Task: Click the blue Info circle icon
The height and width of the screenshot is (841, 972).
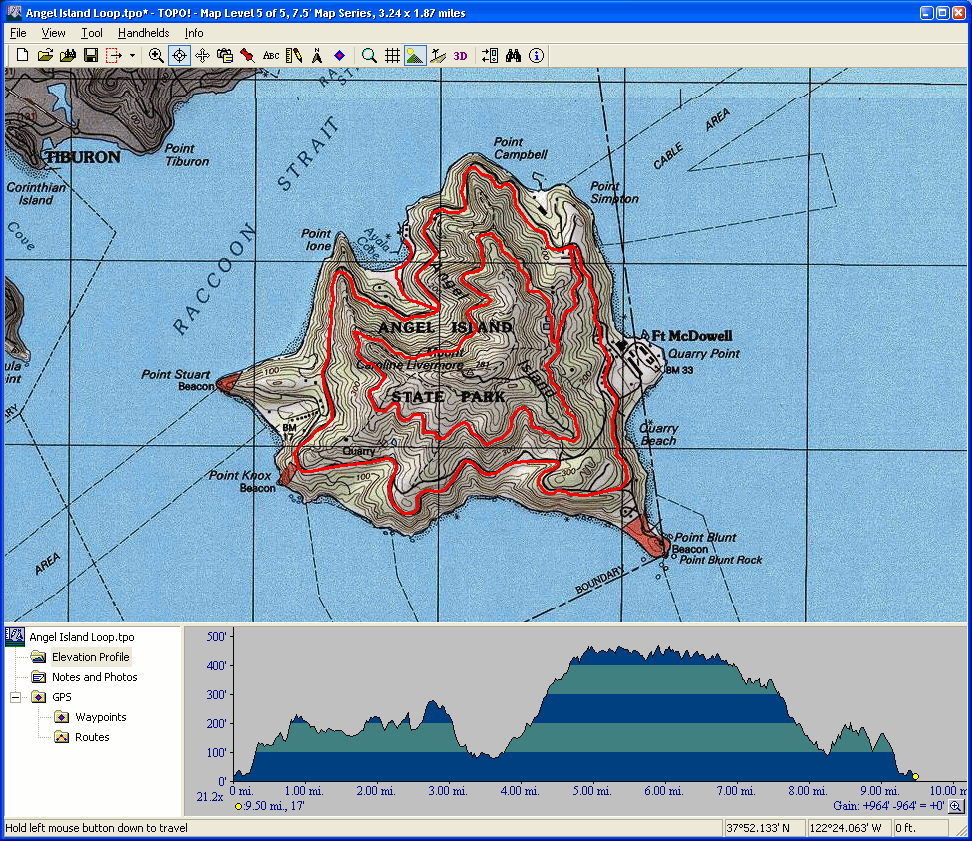Action: (x=537, y=56)
